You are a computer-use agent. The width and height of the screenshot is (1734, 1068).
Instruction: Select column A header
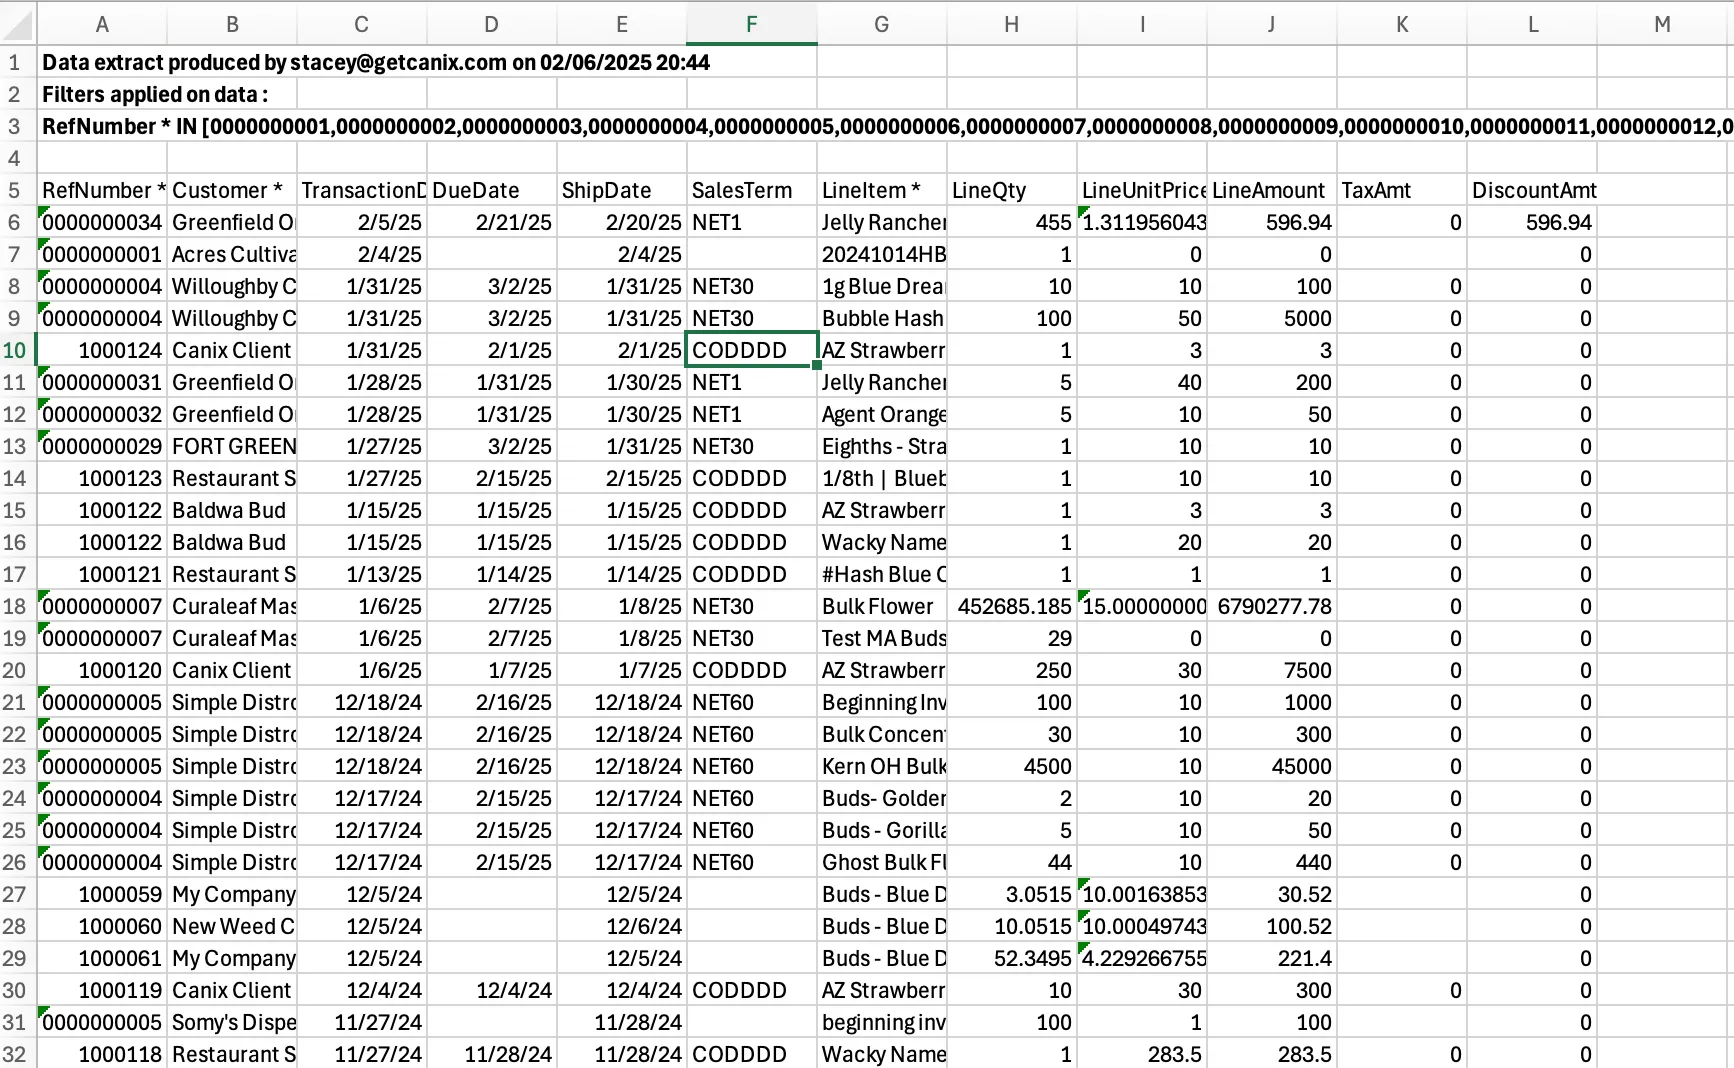102,24
